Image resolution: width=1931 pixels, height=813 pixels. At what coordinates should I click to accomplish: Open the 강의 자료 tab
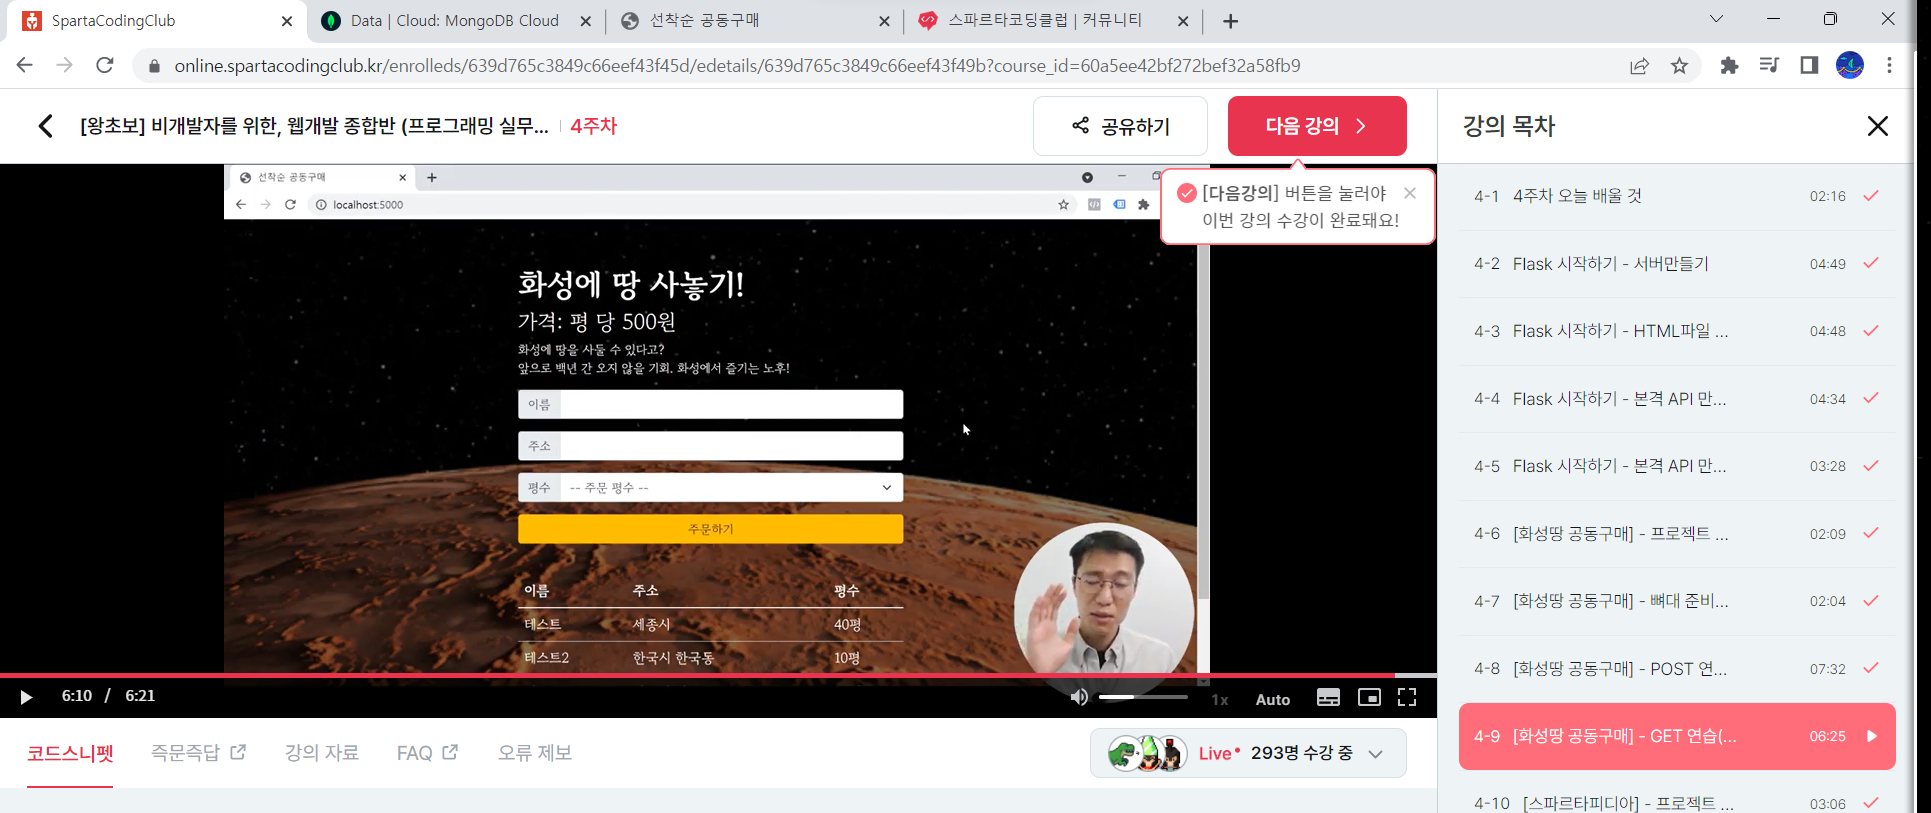[321, 752]
